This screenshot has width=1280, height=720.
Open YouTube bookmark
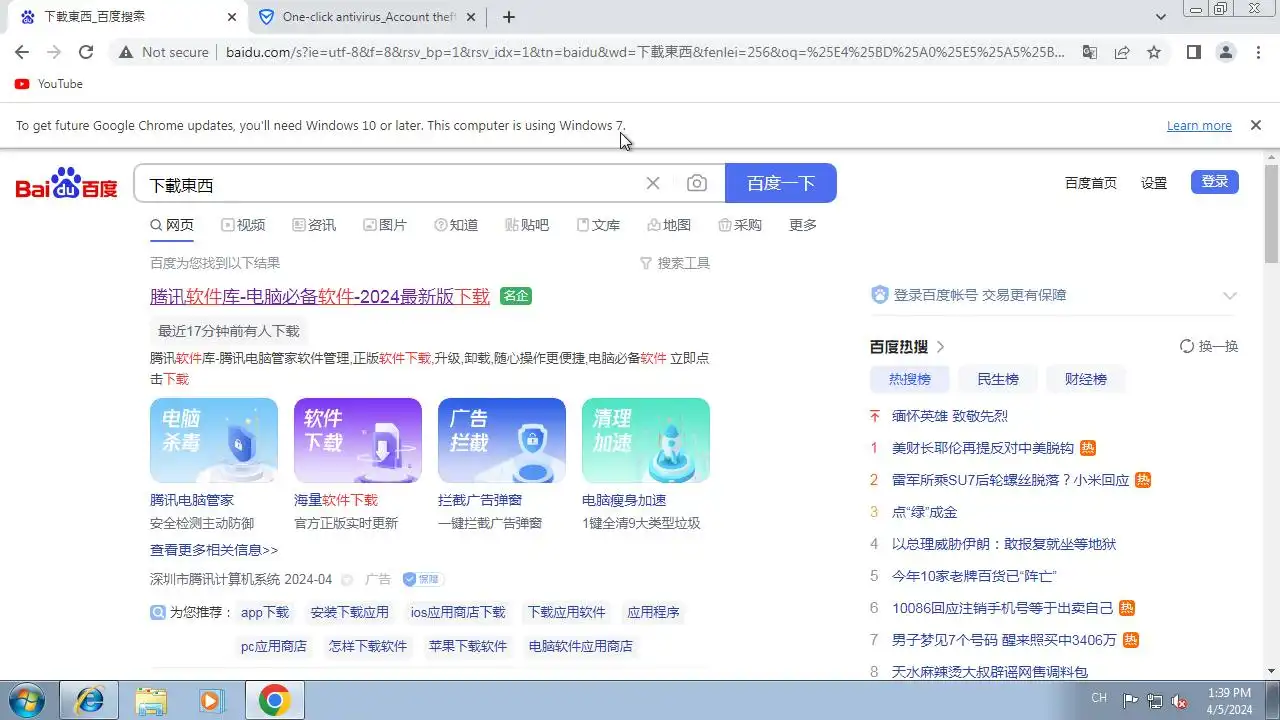[49, 84]
